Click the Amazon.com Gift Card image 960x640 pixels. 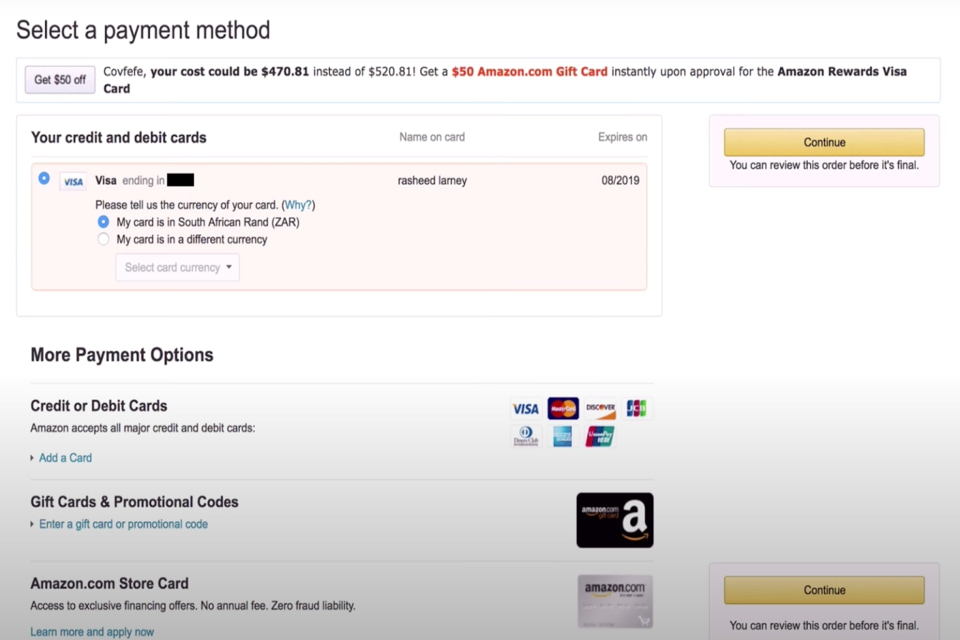point(614,519)
